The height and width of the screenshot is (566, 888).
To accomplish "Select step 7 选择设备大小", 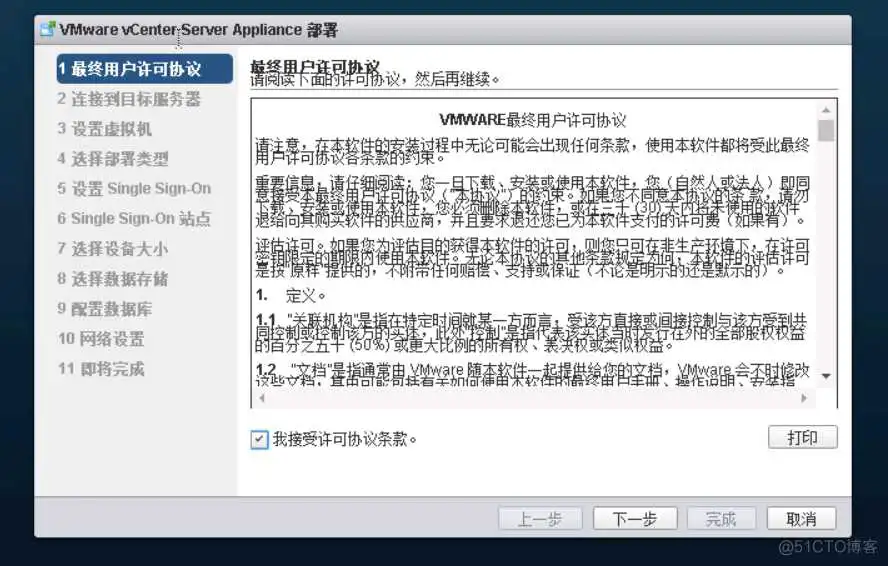I will click(x=113, y=249).
